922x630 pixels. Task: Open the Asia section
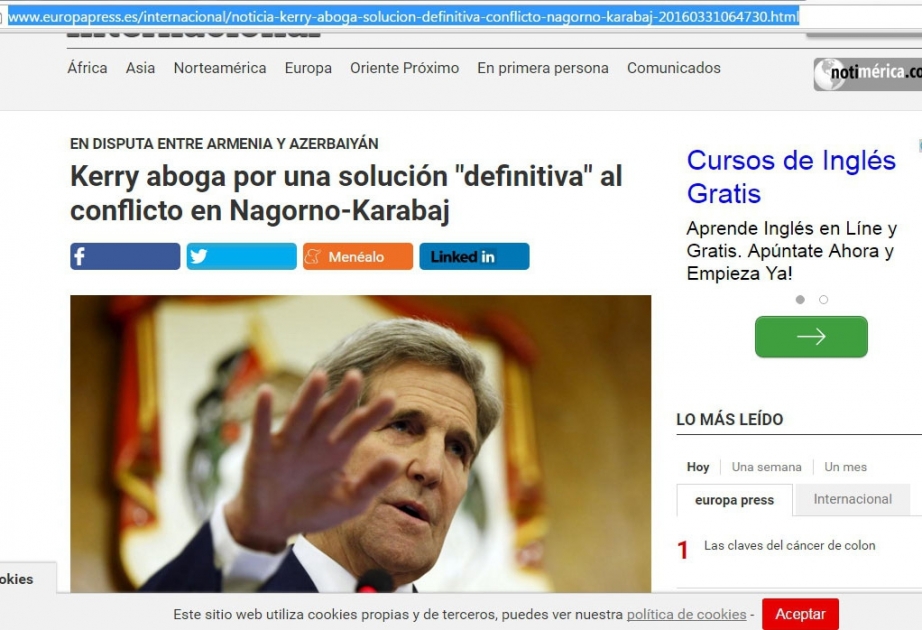[141, 68]
